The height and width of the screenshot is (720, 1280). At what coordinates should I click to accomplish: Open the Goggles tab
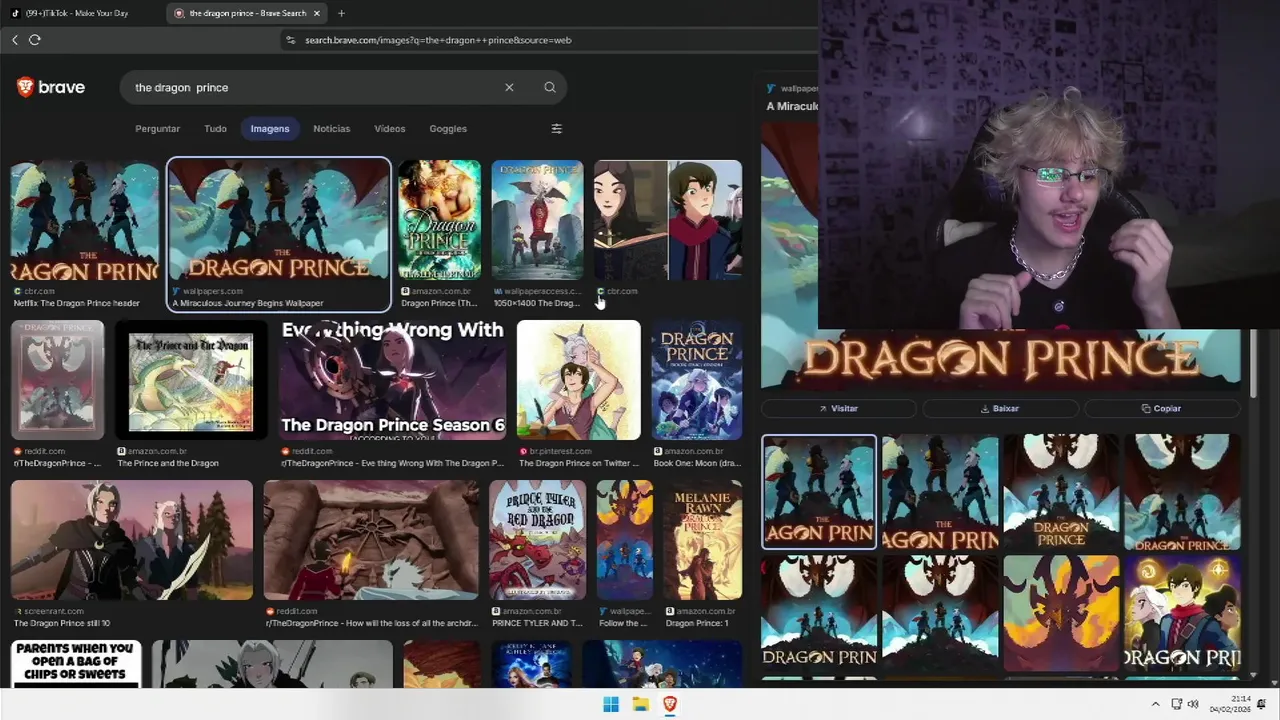point(448,128)
